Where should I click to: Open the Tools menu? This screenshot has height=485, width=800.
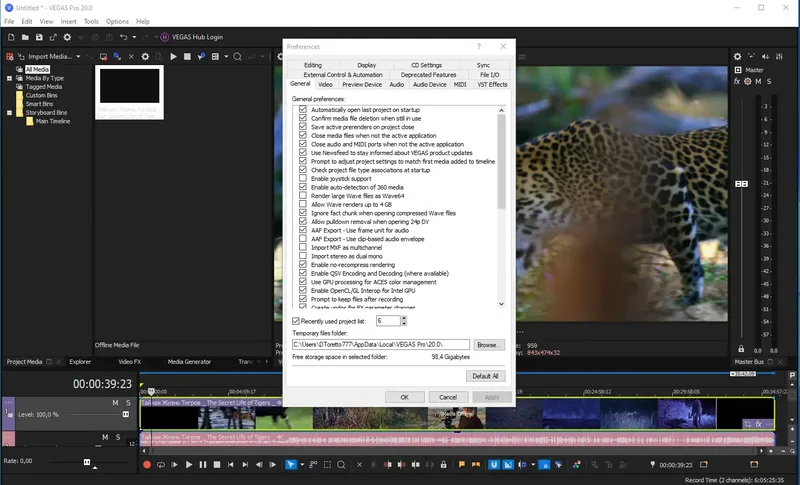tap(91, 21)
